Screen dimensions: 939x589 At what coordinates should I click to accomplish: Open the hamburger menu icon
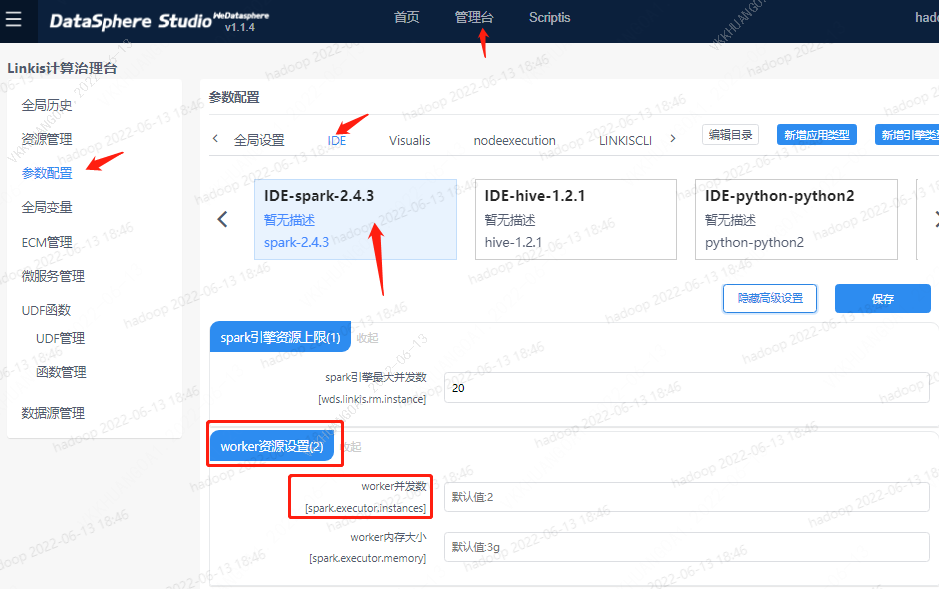14,20
